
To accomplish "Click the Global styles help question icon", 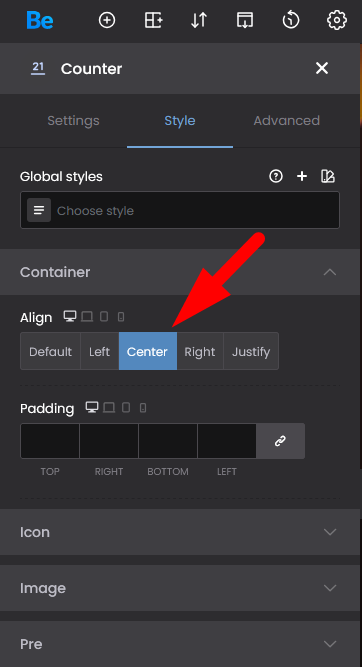I will (x=276, y=176).
